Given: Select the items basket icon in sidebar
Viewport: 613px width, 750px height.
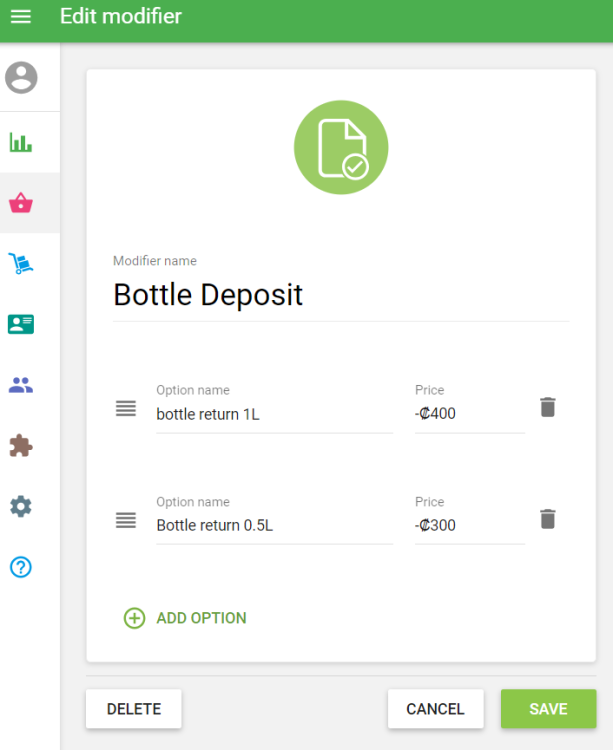Looking at the screenshot, I should 21,203.
